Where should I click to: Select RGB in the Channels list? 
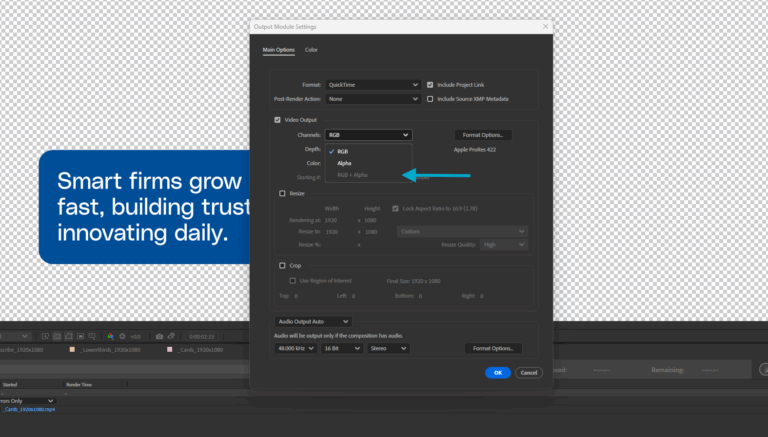click(x=368, y=151)
